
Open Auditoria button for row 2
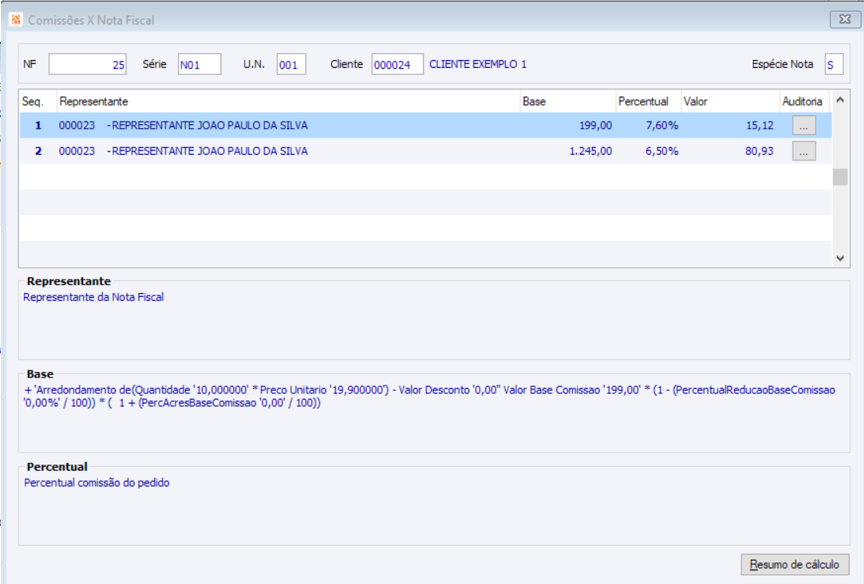(804, 151)
